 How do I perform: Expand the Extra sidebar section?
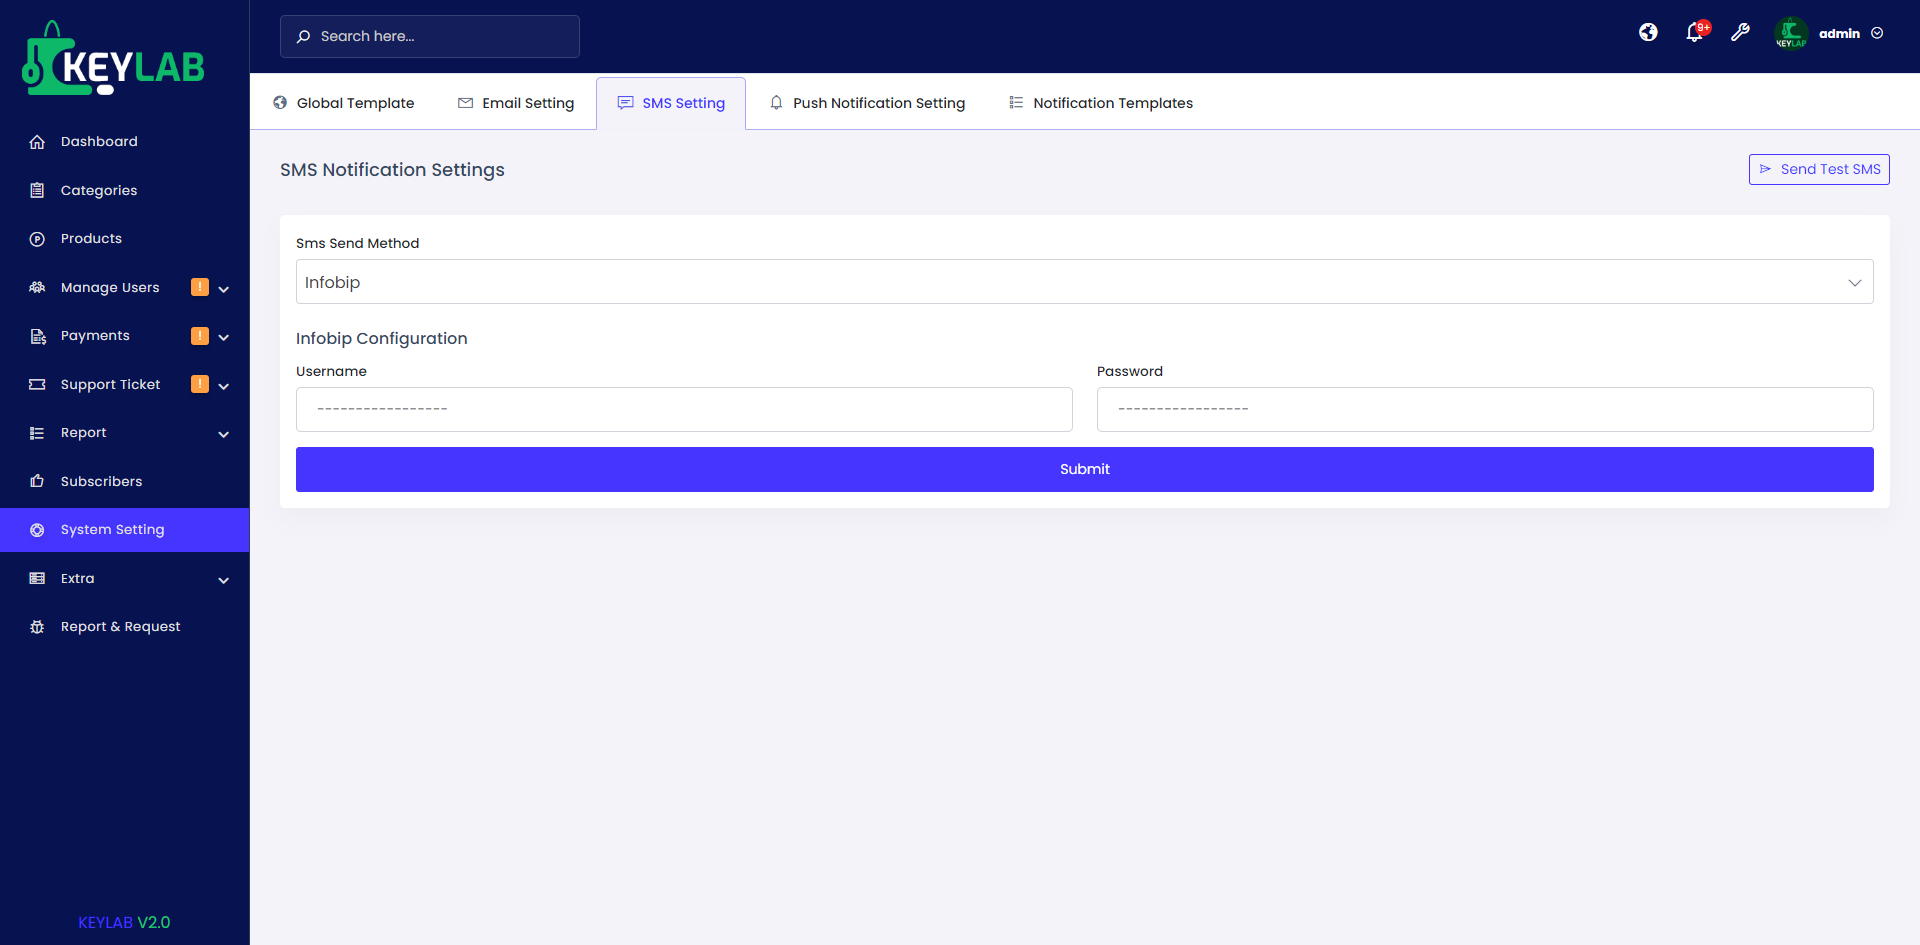click(224, 580)
